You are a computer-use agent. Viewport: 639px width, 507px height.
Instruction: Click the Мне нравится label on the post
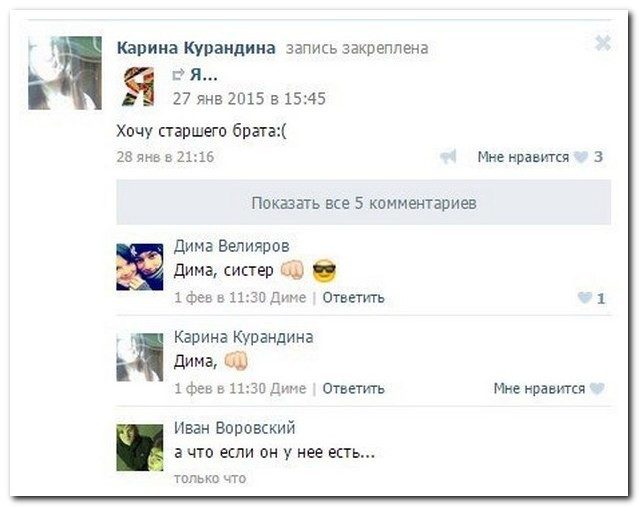(x=523, y=157)
